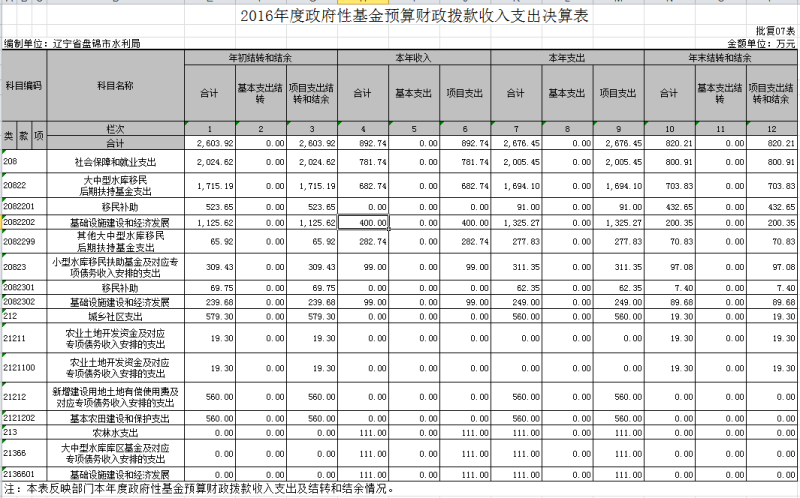Click subject code 20823

(x=24, y=267)
